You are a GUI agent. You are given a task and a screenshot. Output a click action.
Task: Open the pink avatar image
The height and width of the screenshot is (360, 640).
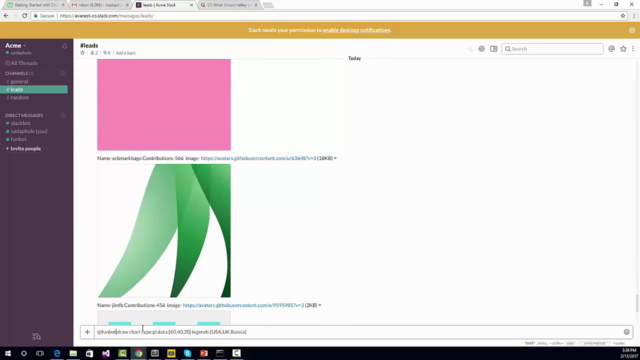[x=164, y=104]
